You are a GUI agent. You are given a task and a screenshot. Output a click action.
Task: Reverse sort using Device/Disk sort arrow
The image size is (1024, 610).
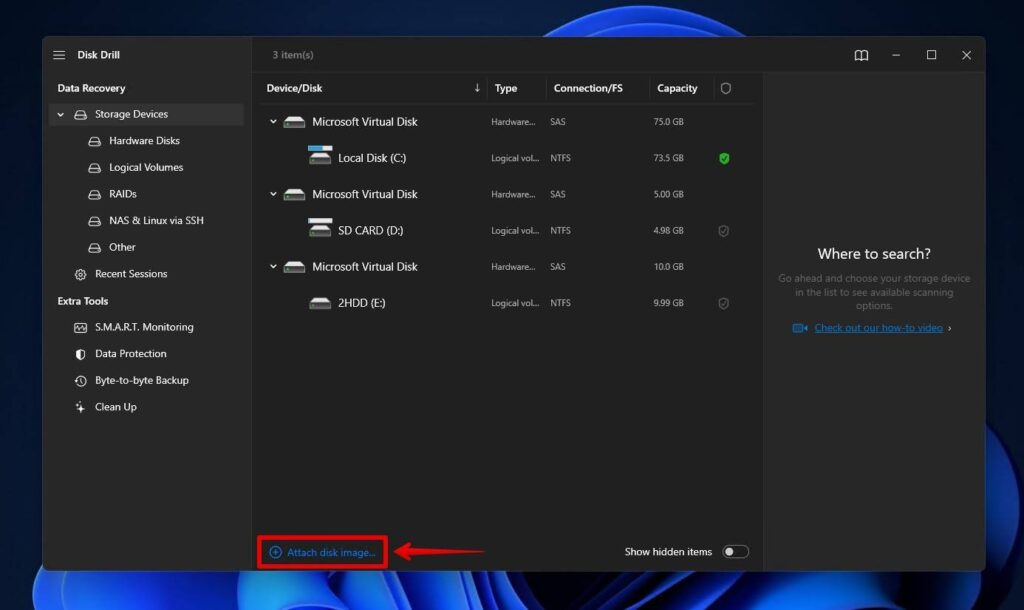tap(477, 88)
